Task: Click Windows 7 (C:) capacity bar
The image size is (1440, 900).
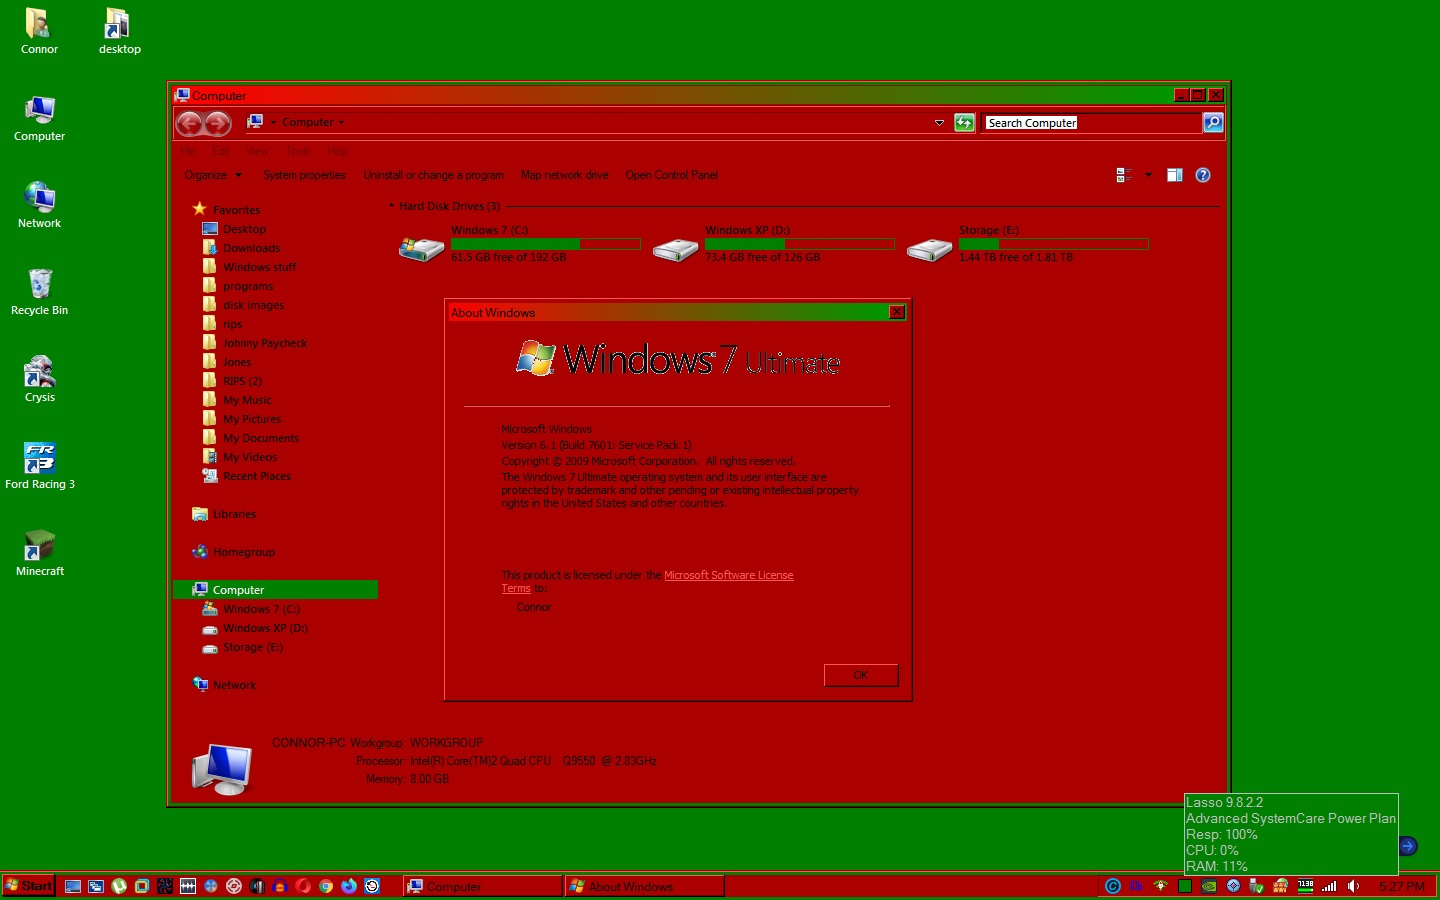Action: [546, 244]
